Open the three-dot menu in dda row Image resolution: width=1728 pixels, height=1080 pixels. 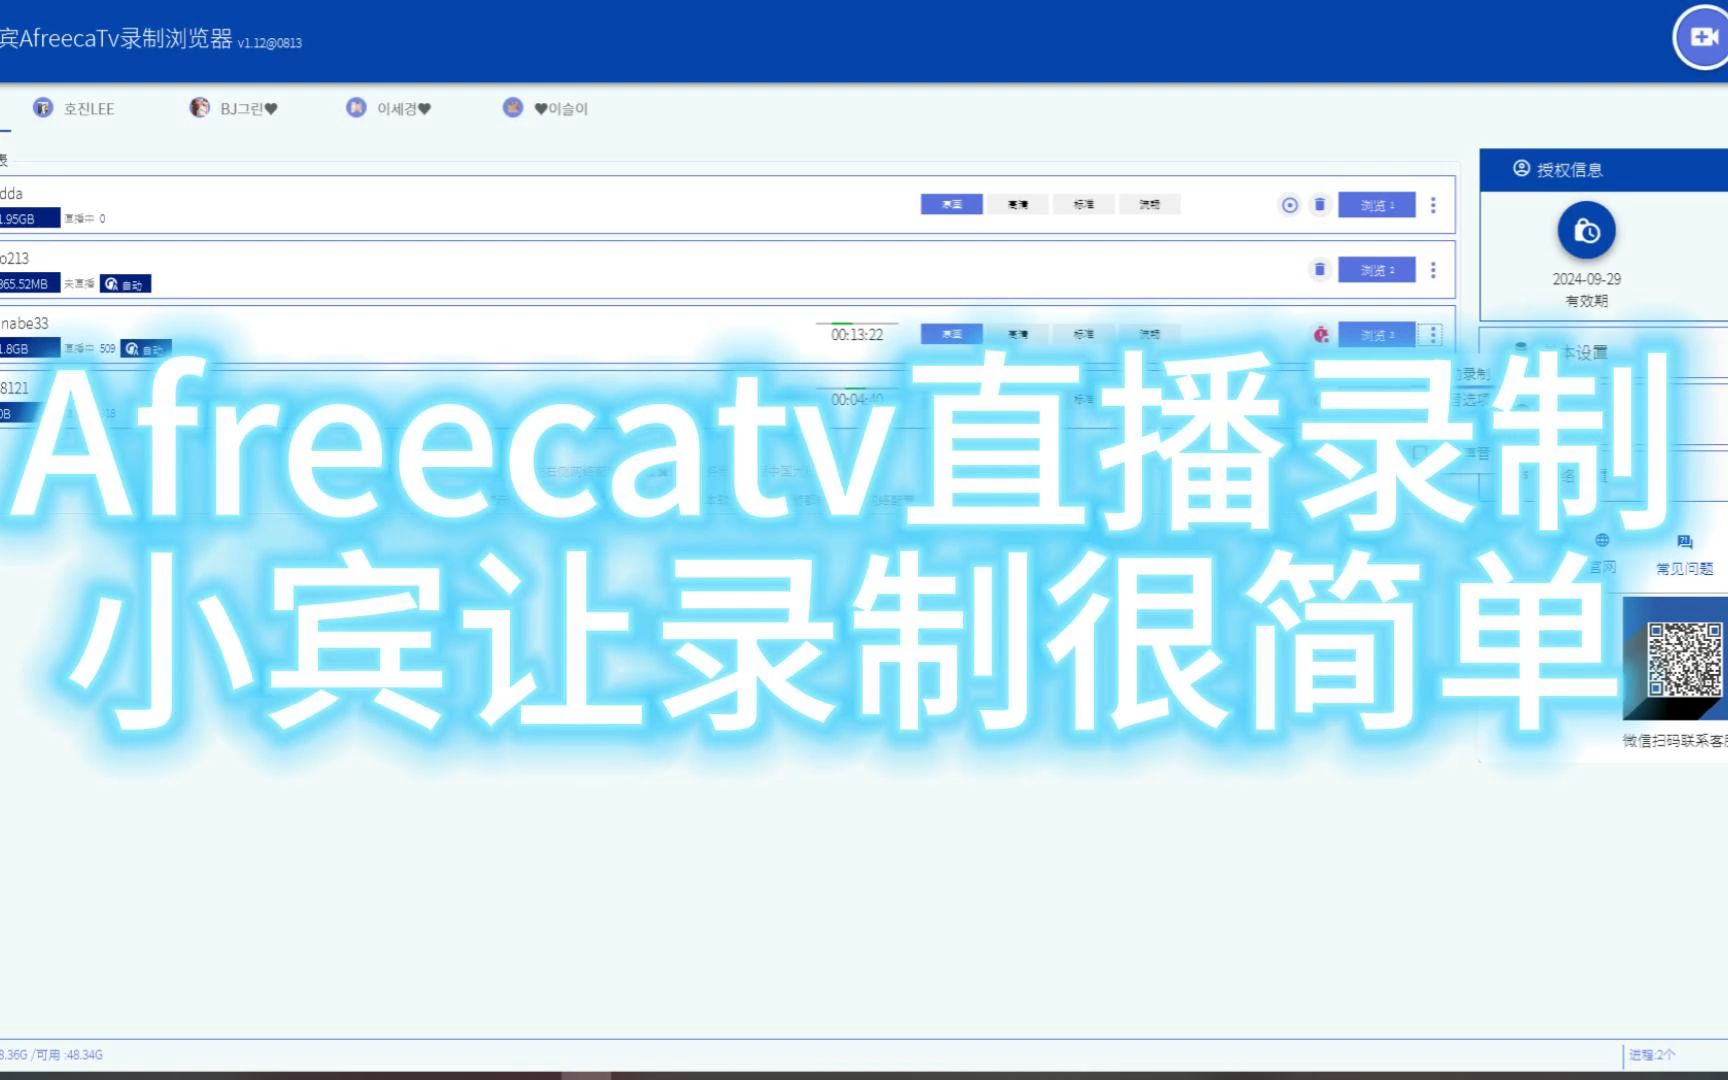coord(1433,205)
